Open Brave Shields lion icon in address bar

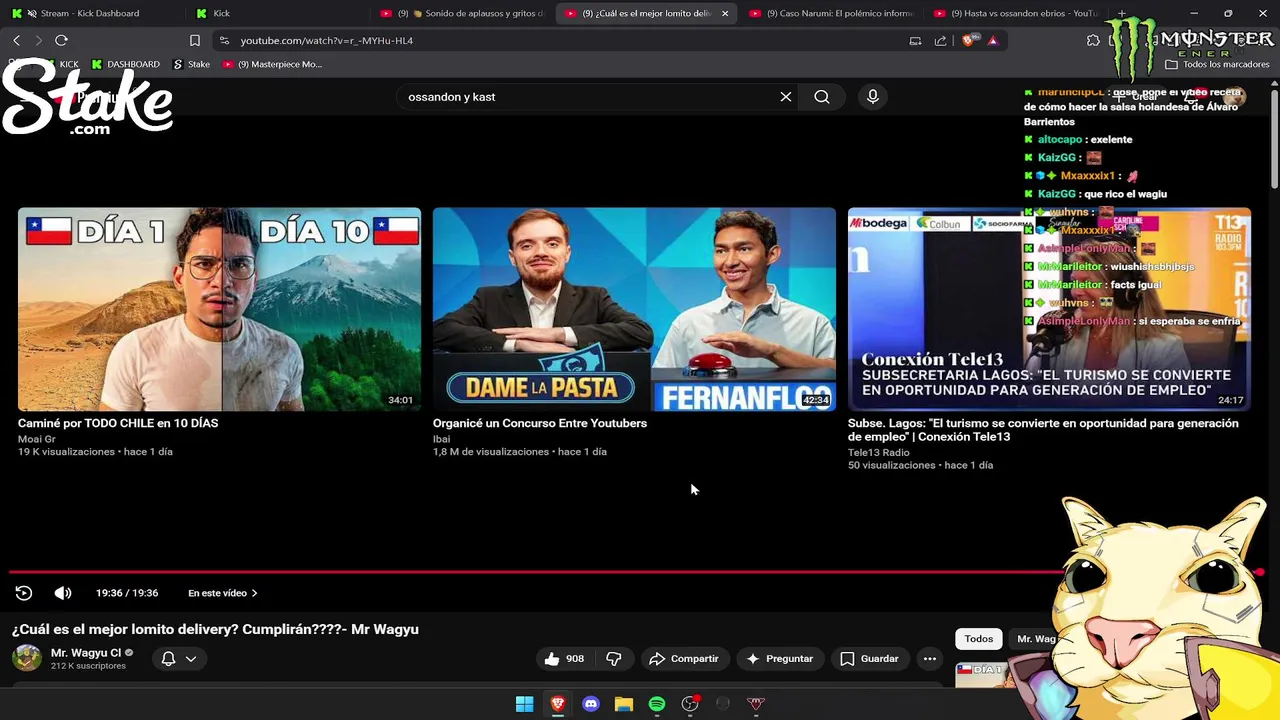pos(967,41)
